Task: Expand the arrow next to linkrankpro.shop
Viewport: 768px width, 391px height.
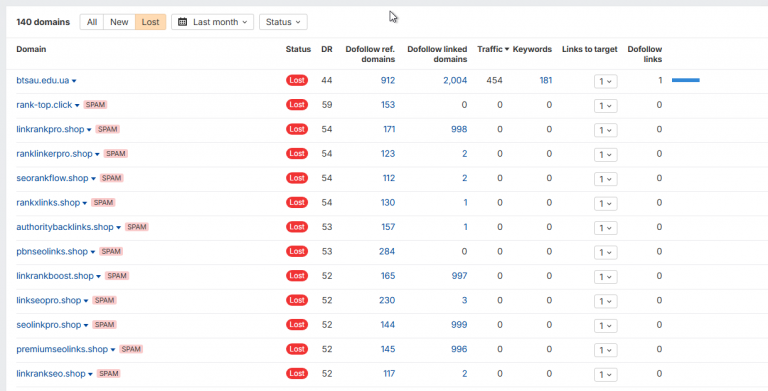Action: pos(89,130)
